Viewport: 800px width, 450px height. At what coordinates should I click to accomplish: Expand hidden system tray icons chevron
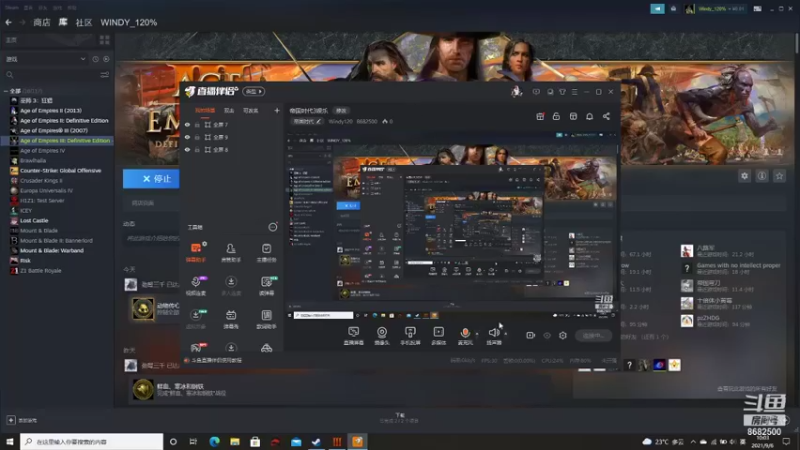[x=693, y=441]
